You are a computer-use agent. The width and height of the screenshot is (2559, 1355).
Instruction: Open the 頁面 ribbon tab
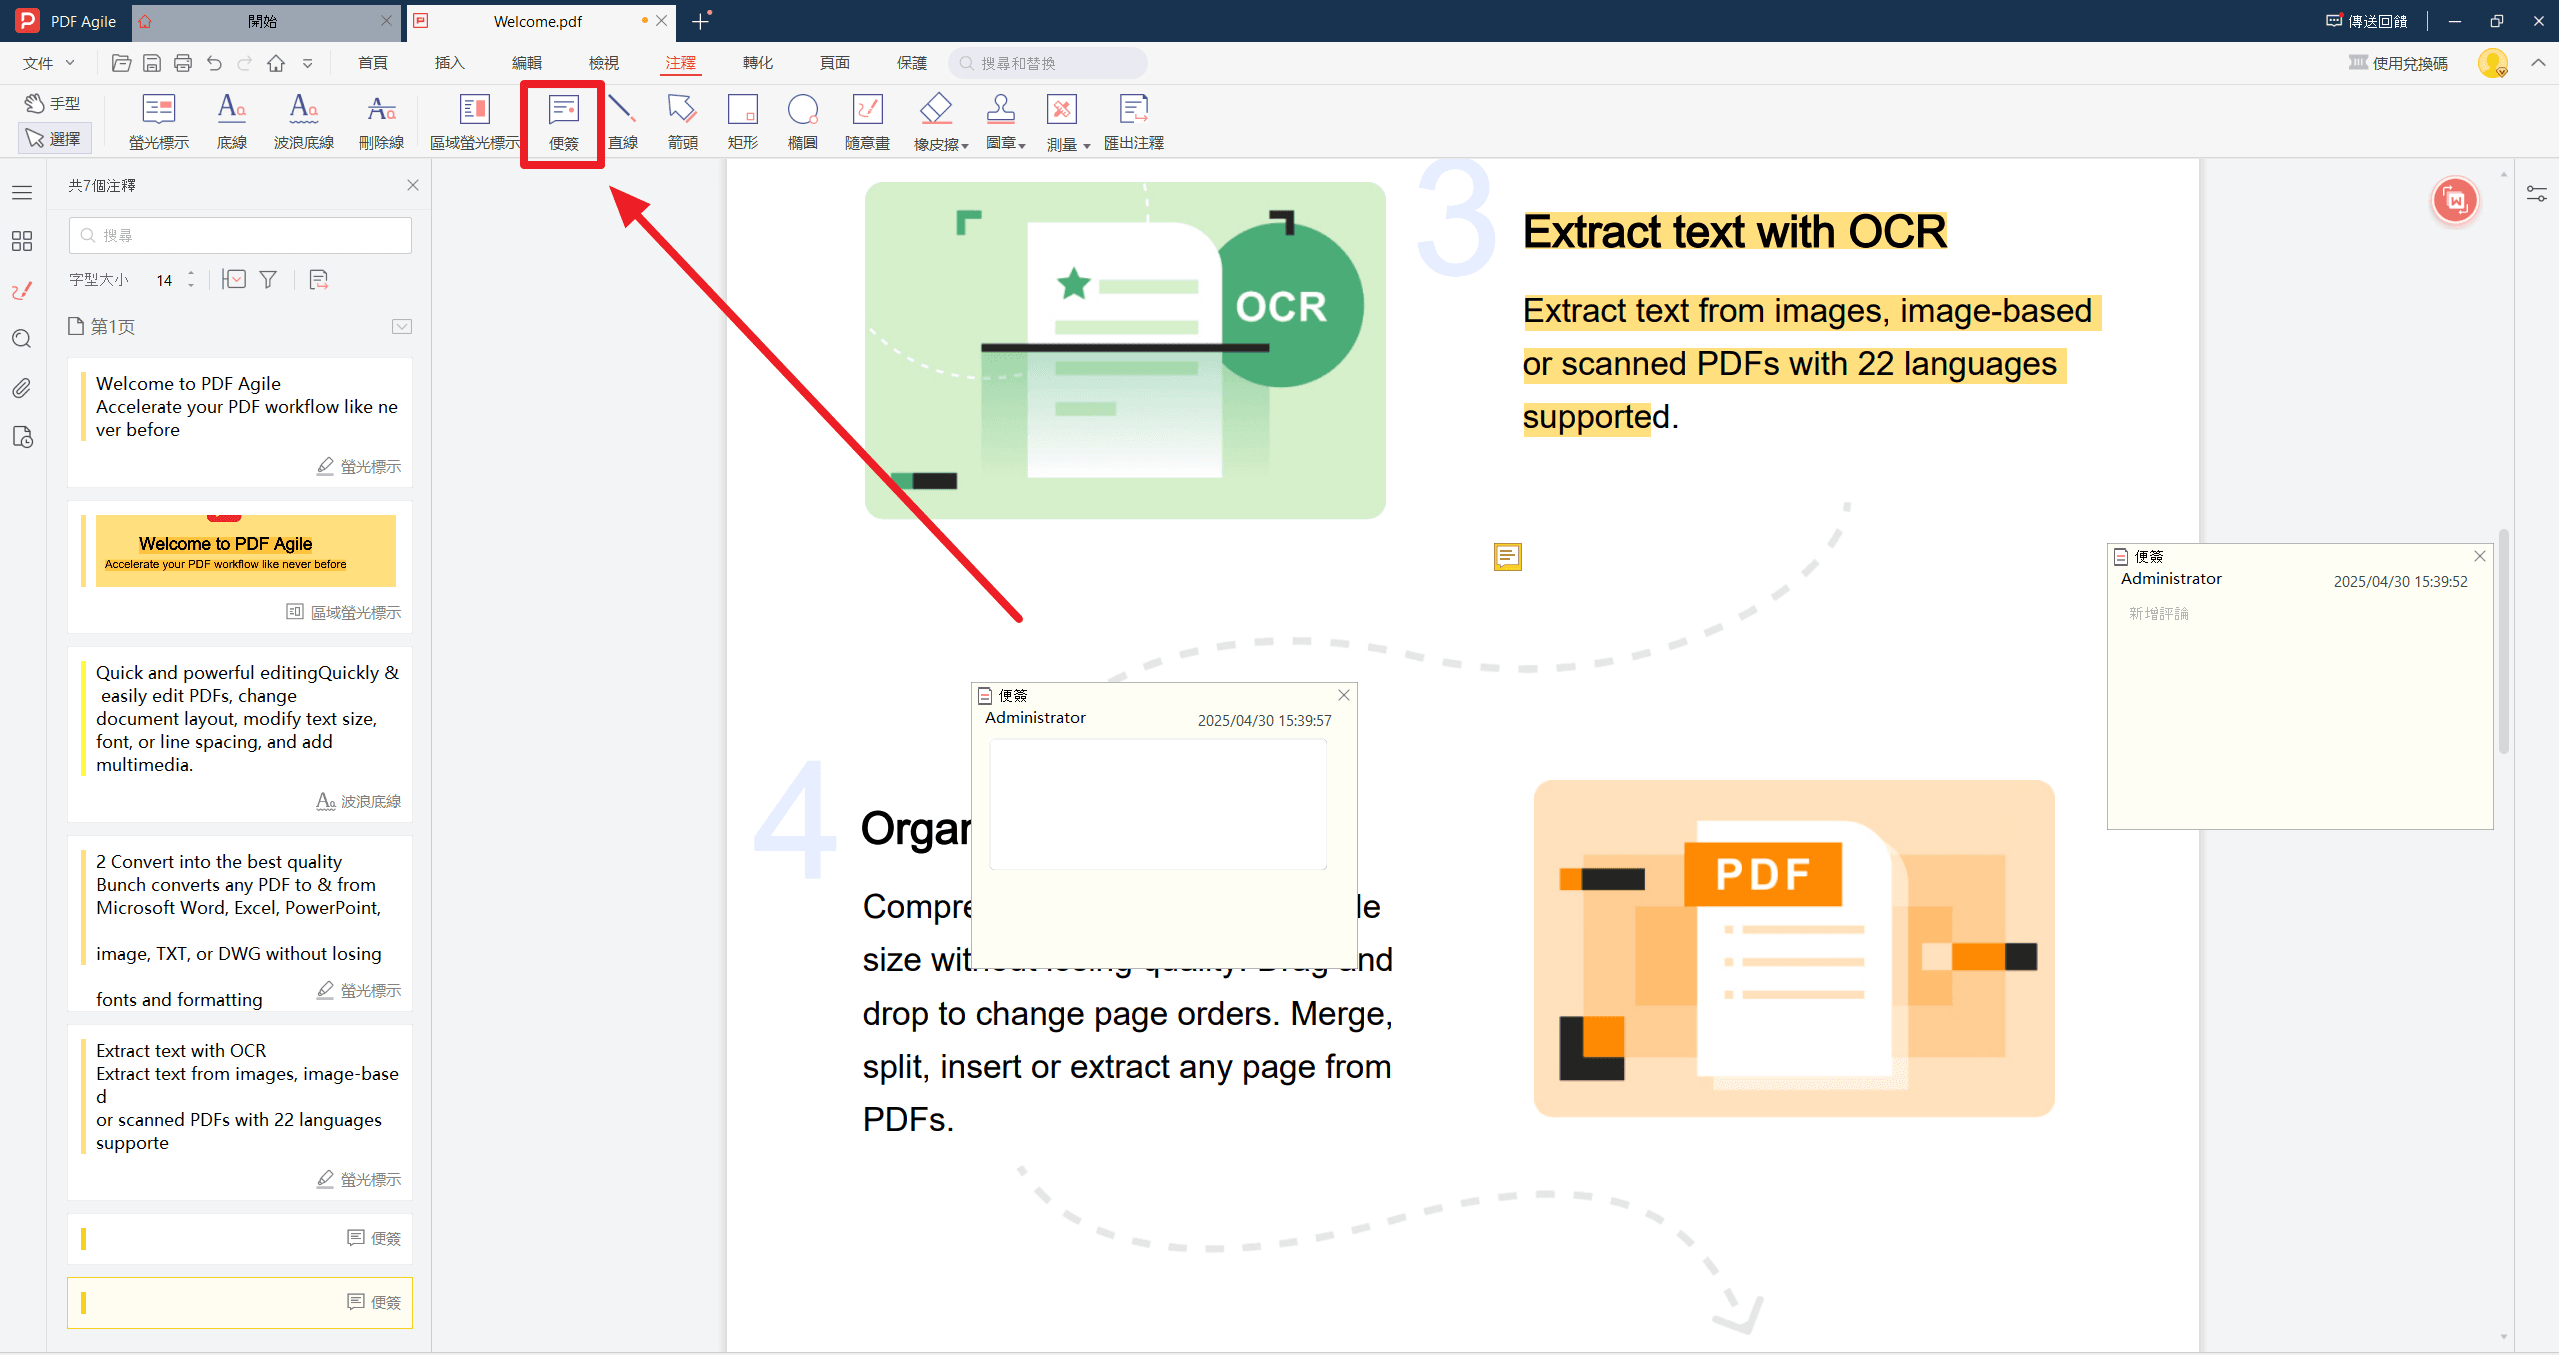coord(835,63)
